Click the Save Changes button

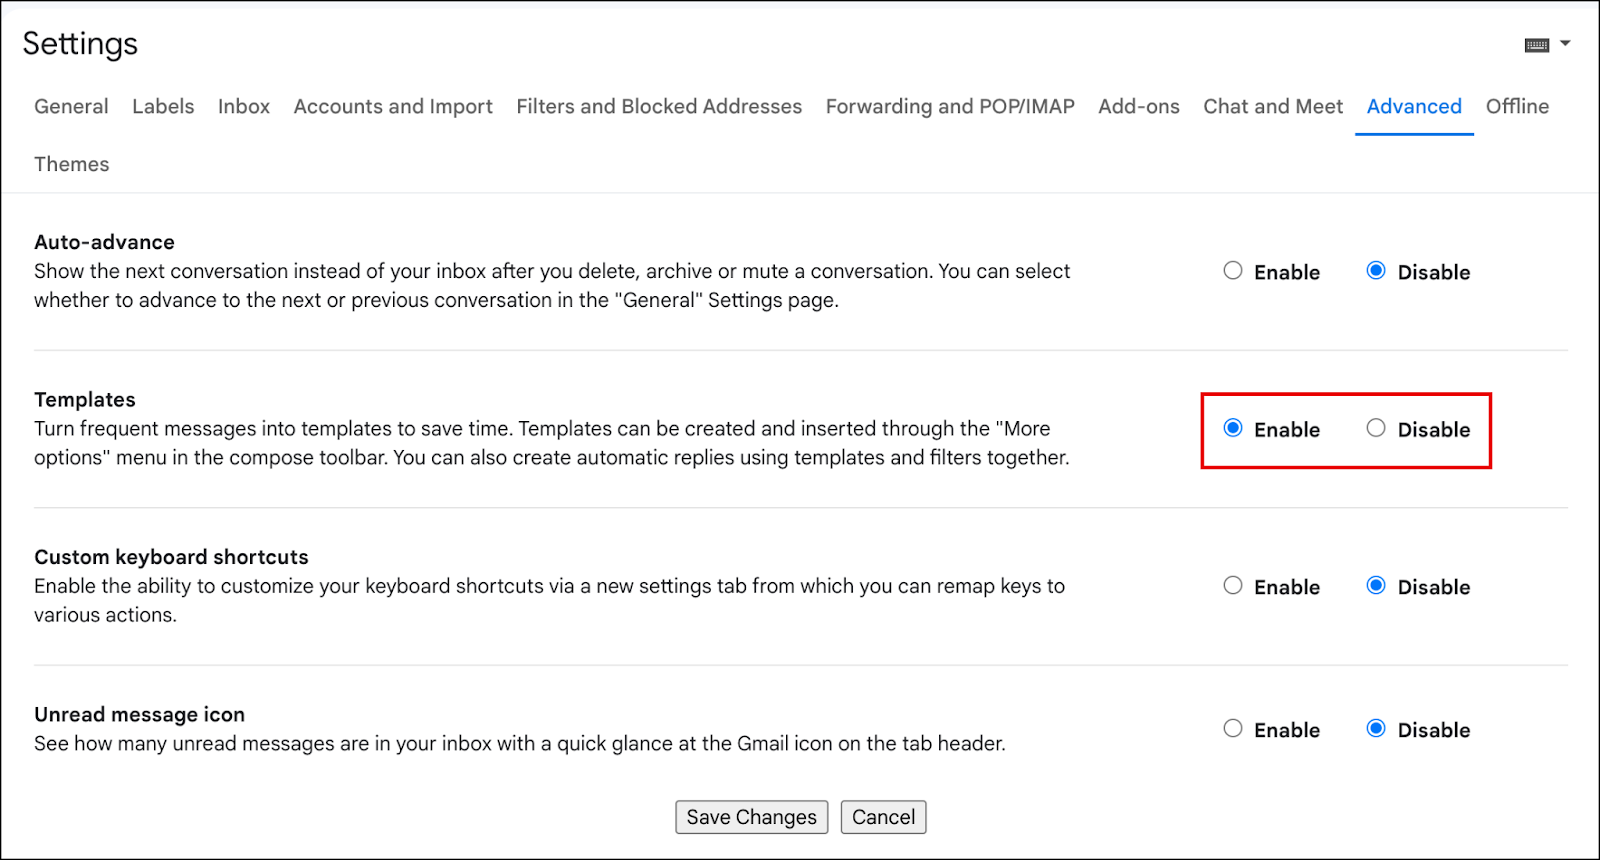click(x=752, y=817)
